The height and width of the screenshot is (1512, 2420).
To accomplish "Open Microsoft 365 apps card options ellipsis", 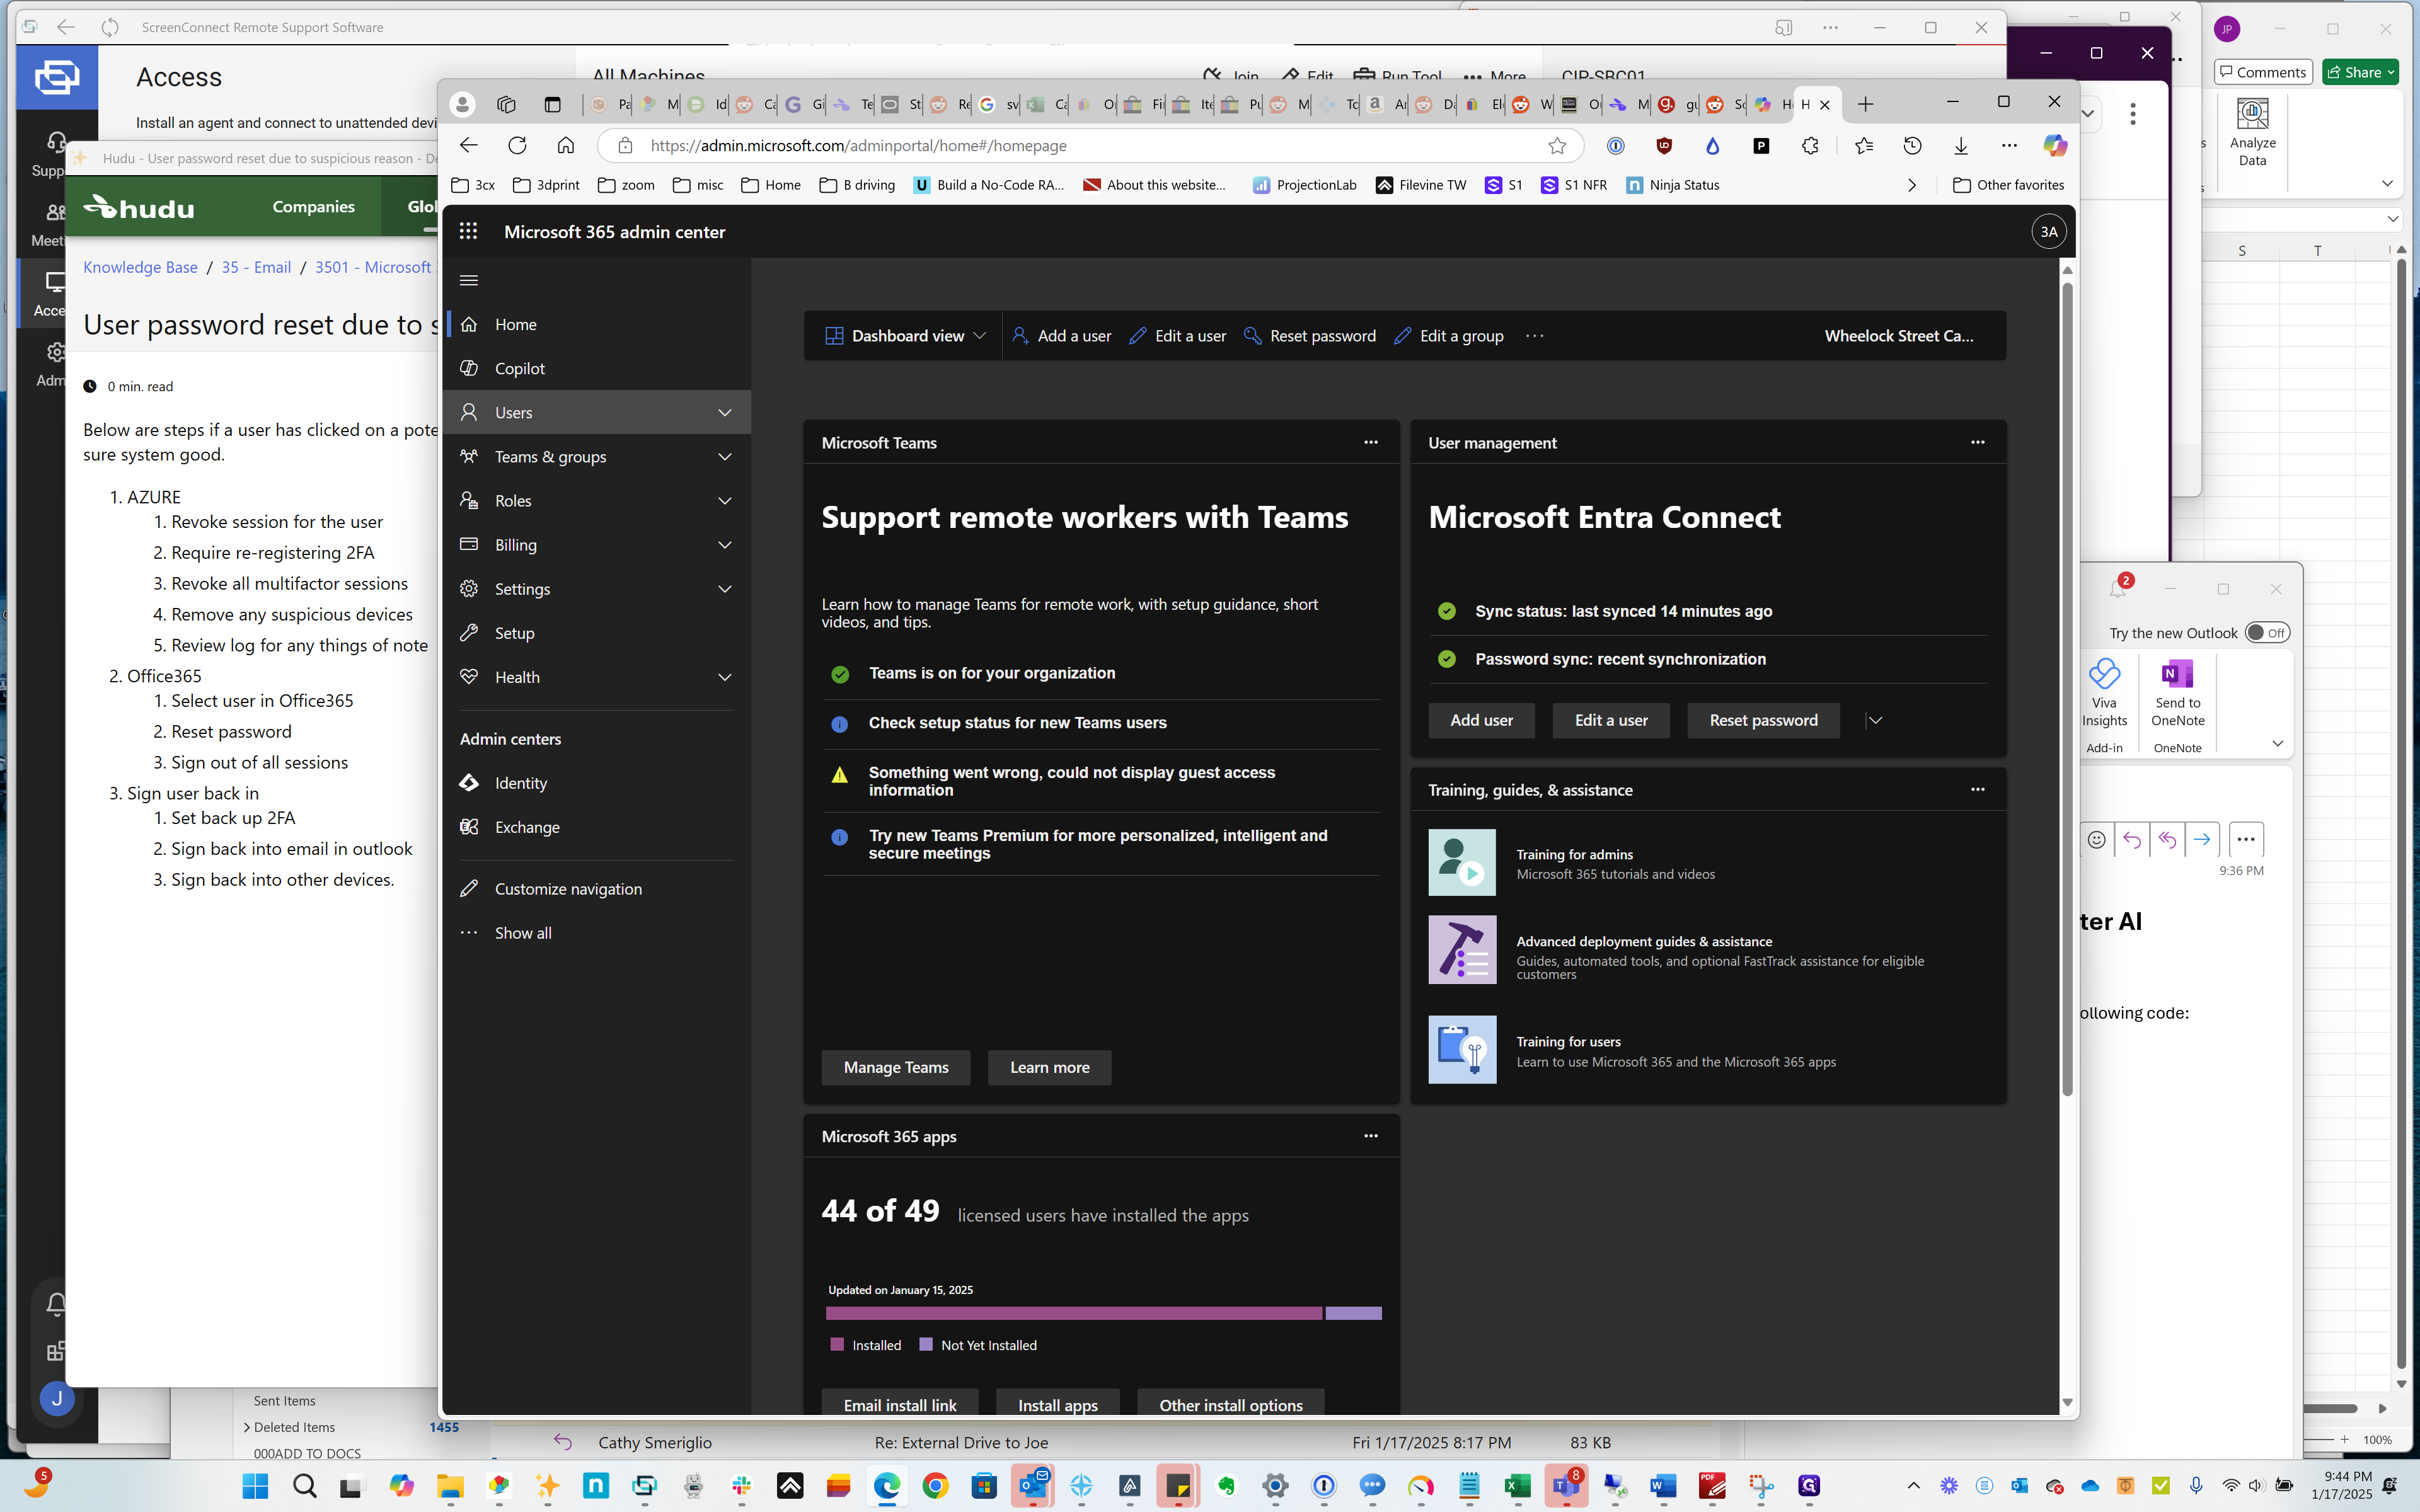I will click(1371, 1136).
